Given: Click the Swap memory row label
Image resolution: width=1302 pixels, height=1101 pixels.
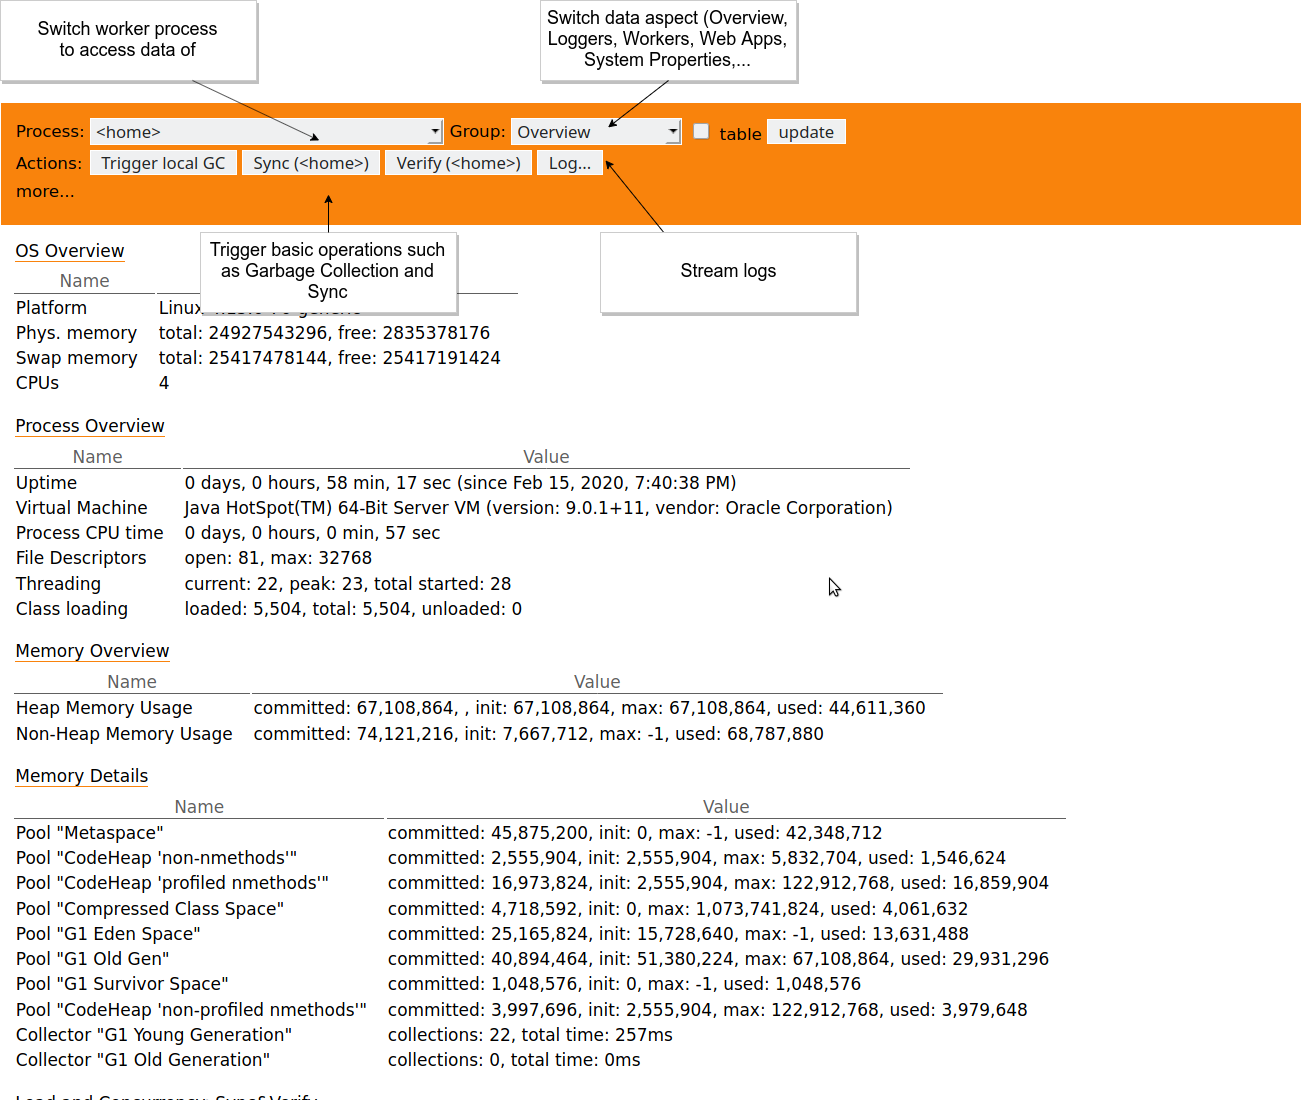Looking at the screenshot, I should coord(77,358).
